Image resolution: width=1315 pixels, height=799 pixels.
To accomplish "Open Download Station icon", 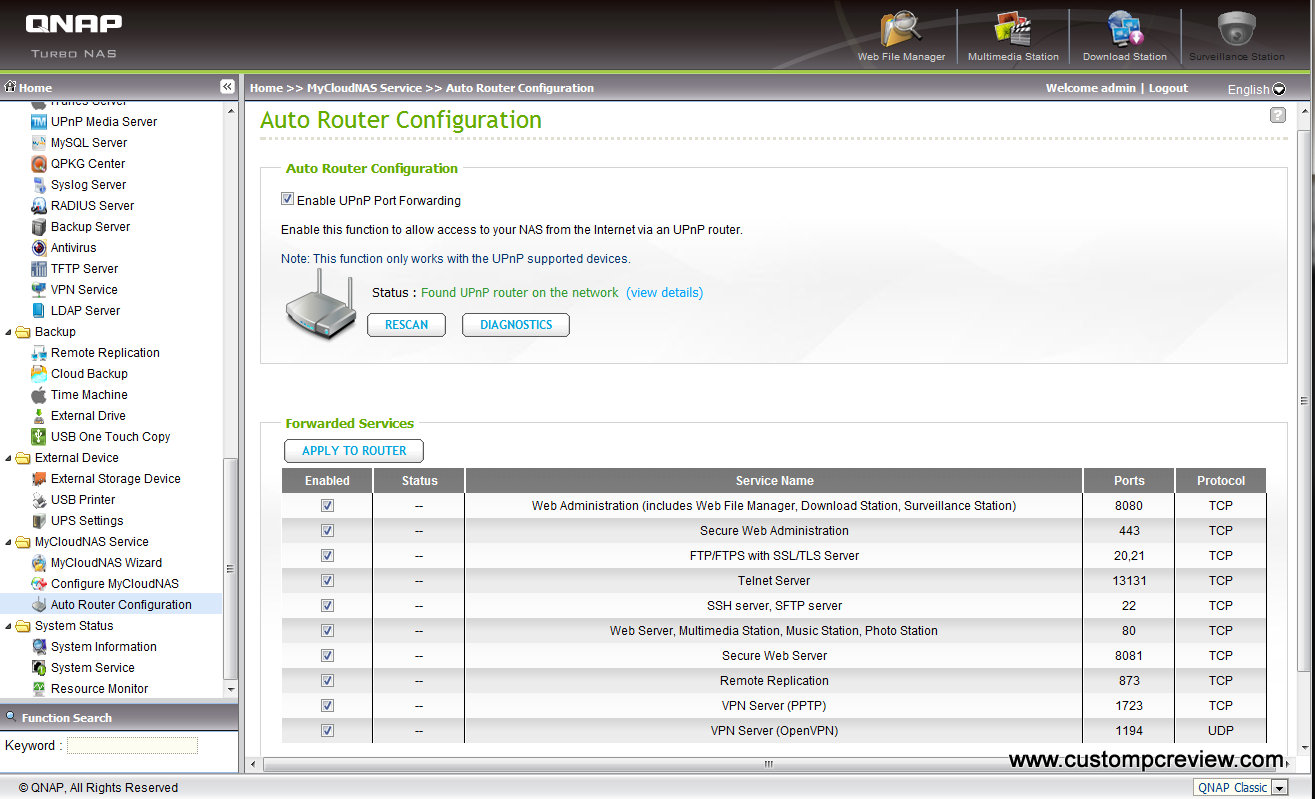I will 1125,30.
